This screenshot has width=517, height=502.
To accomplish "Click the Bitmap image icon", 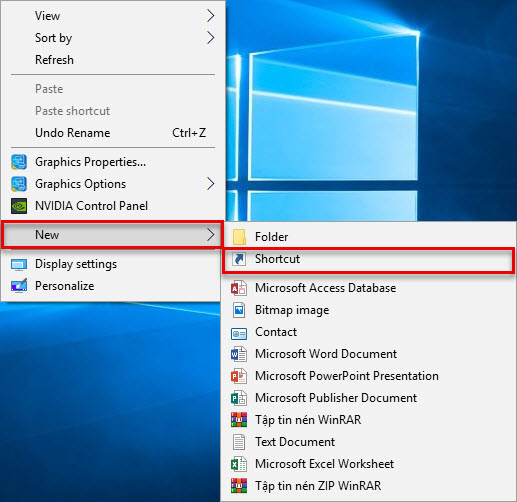I will 239,310.
